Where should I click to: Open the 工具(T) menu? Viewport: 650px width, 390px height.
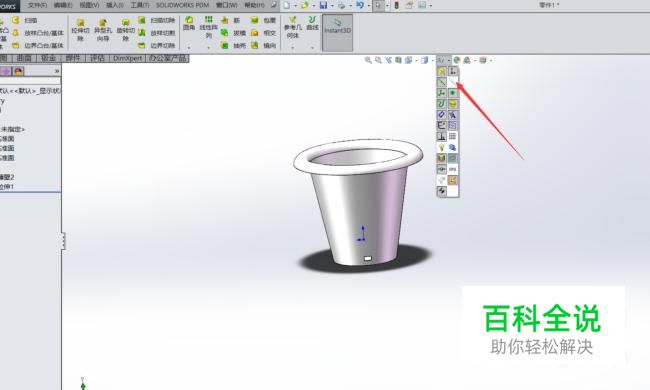(140, 5)
